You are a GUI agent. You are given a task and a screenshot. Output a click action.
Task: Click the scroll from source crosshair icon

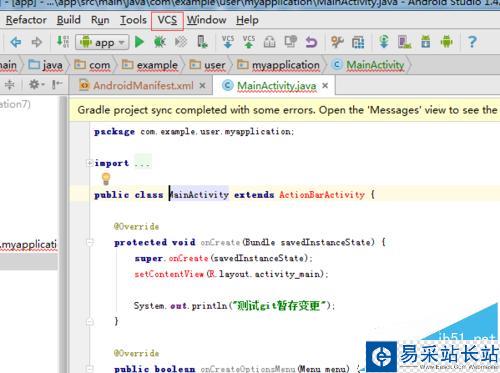10,85
